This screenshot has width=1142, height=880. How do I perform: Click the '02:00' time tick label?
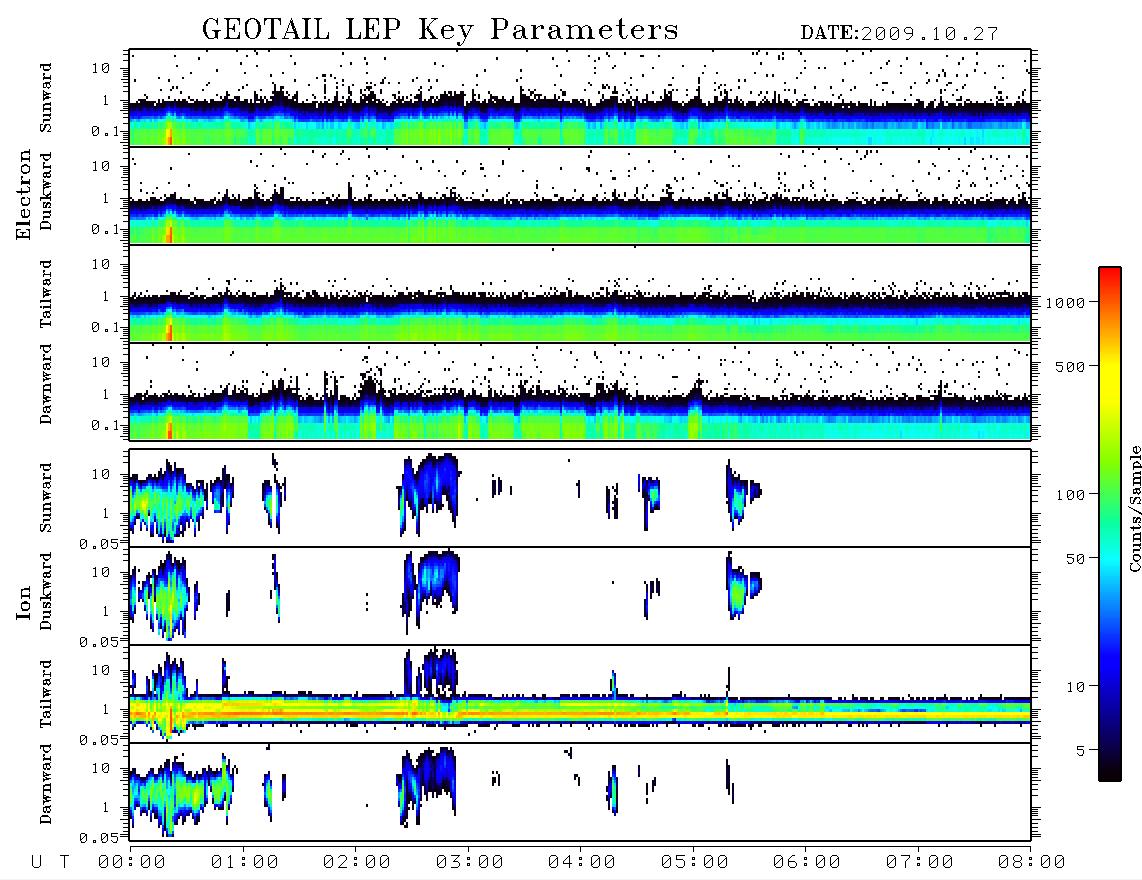(x=357, y=863)
